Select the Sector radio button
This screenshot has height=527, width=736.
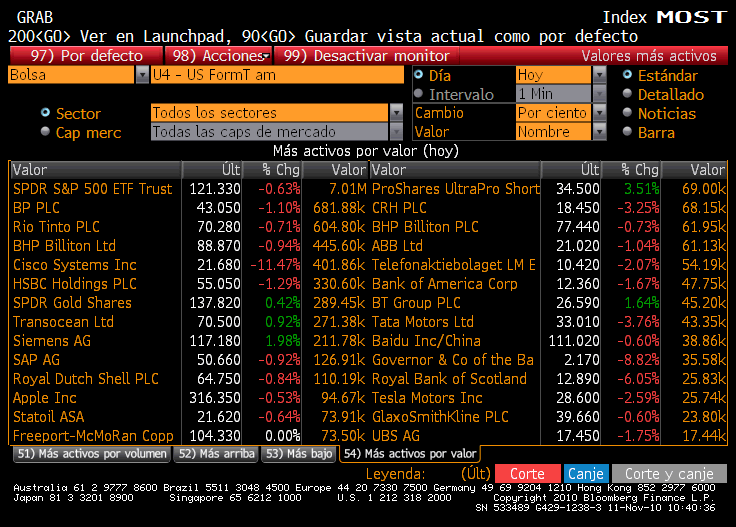tap(45, 112)
